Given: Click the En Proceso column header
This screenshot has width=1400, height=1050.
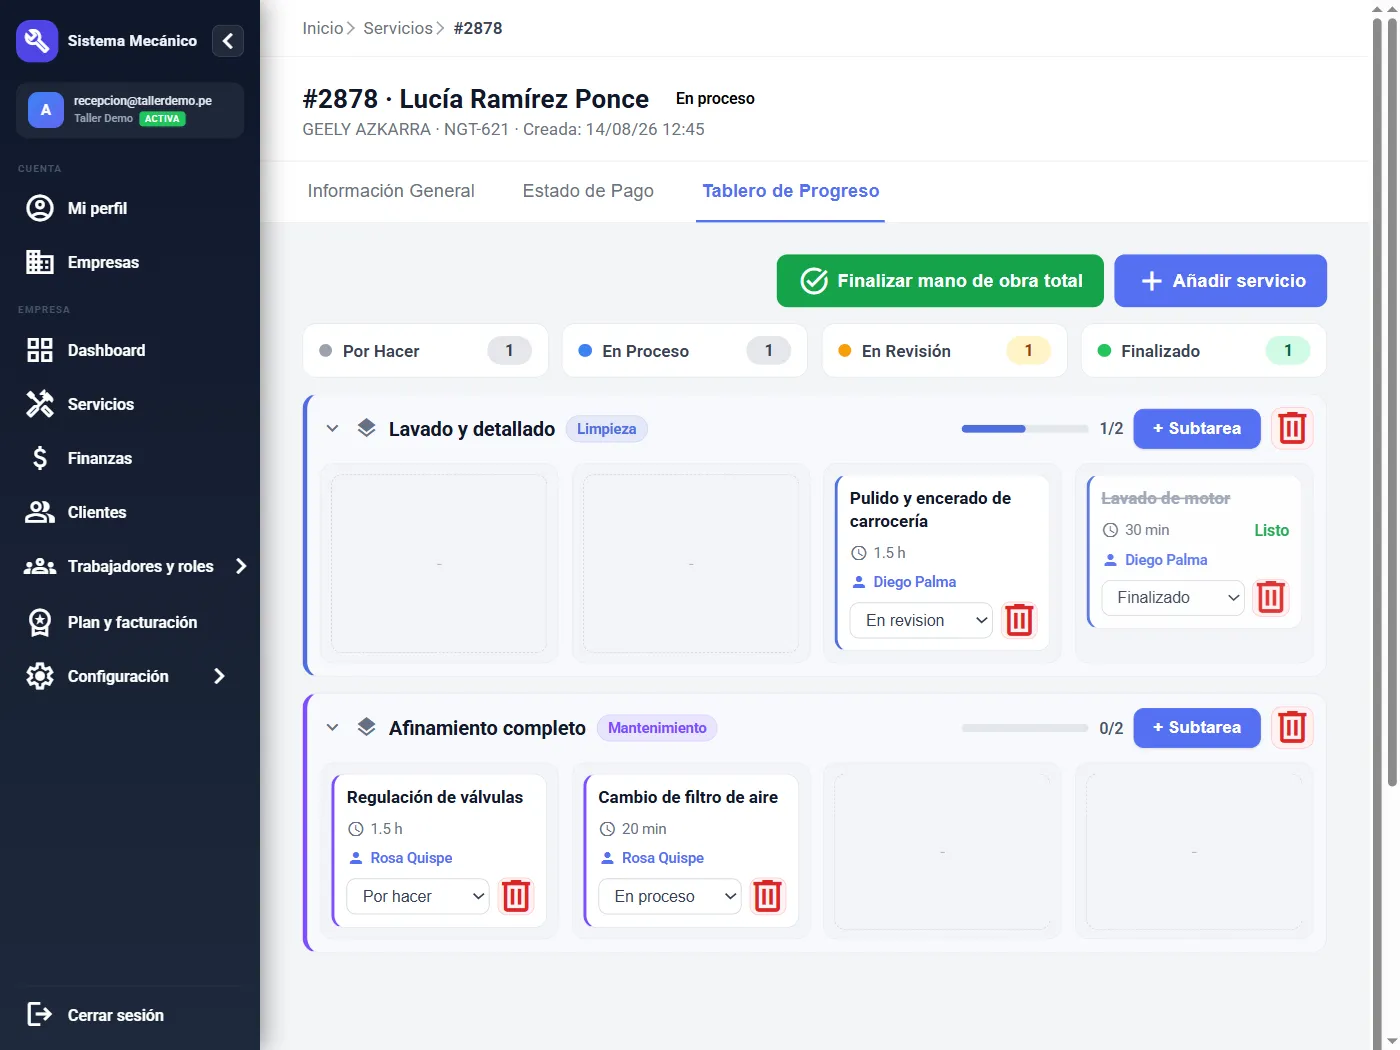Looking at the screenshot, I should pos(685,351).
